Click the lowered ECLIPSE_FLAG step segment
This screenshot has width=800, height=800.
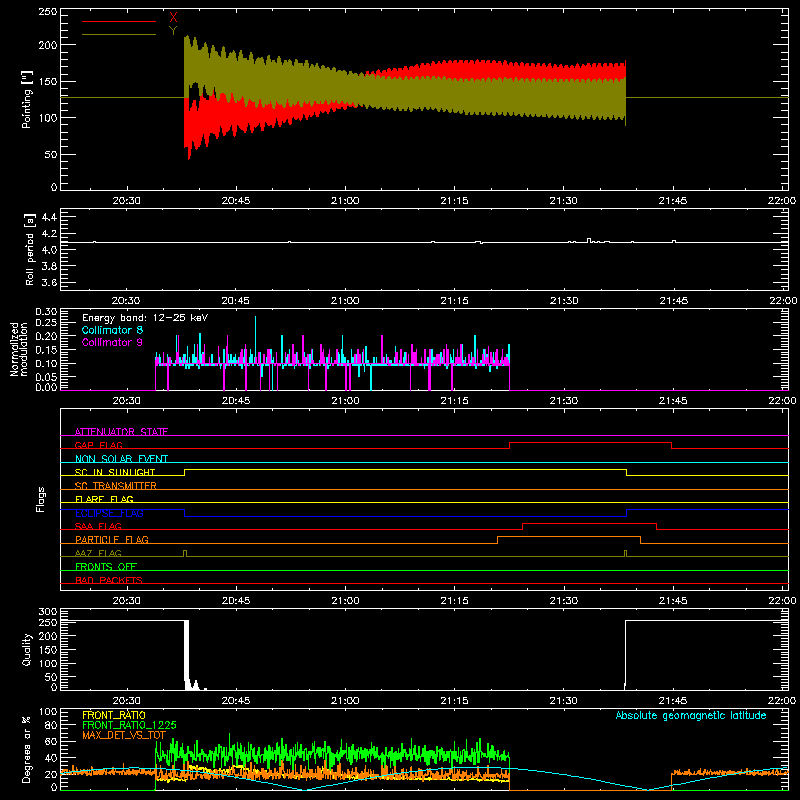[x=405, y=516]
